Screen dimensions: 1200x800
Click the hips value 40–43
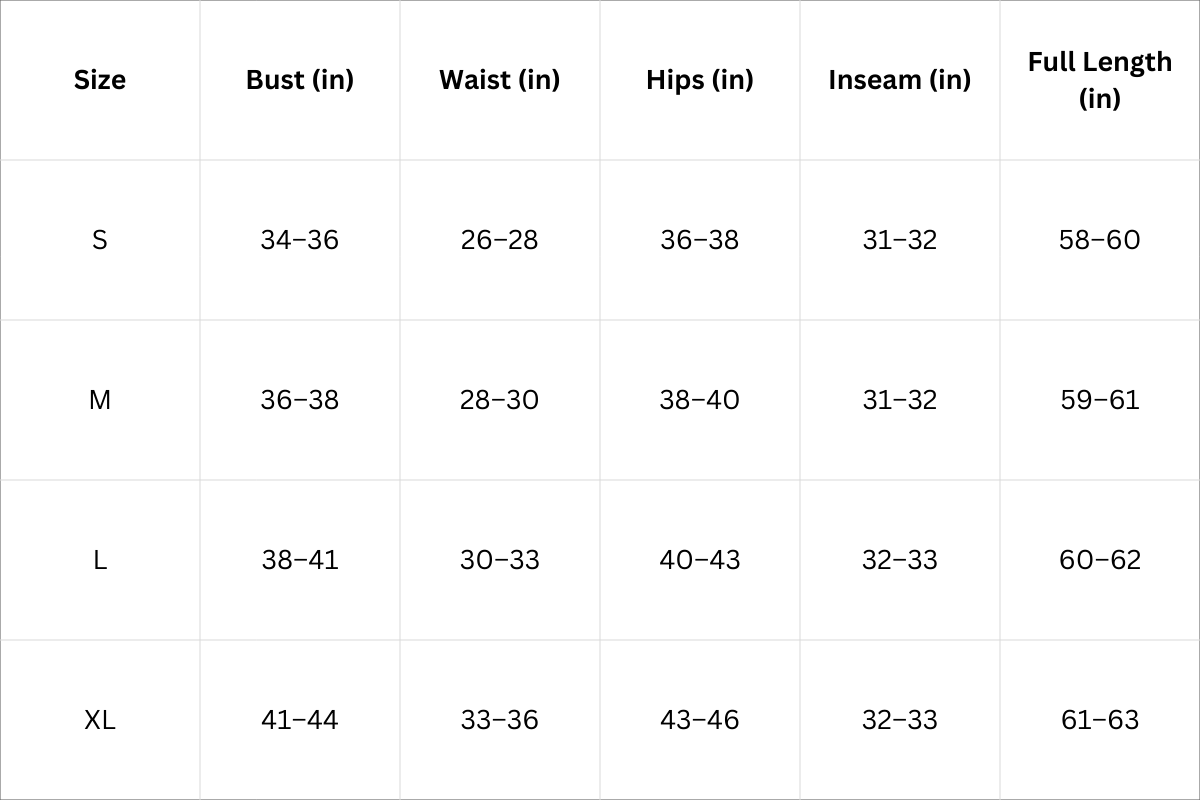[700, 560]
